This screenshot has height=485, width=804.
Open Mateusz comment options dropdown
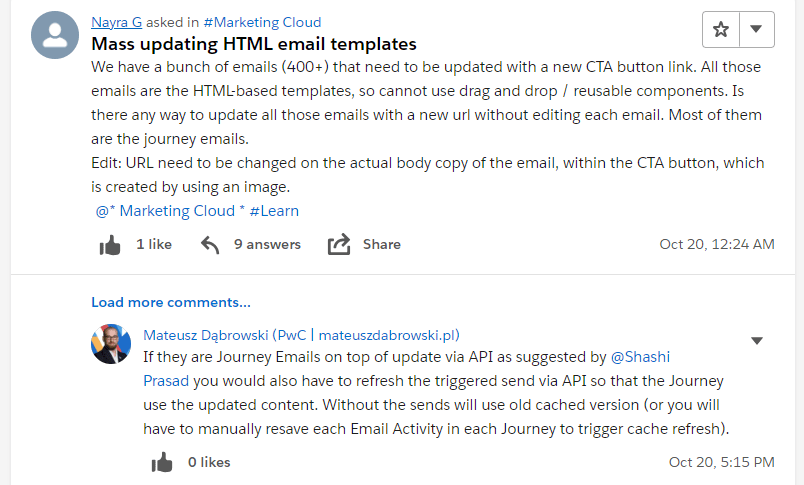point(757,341)
